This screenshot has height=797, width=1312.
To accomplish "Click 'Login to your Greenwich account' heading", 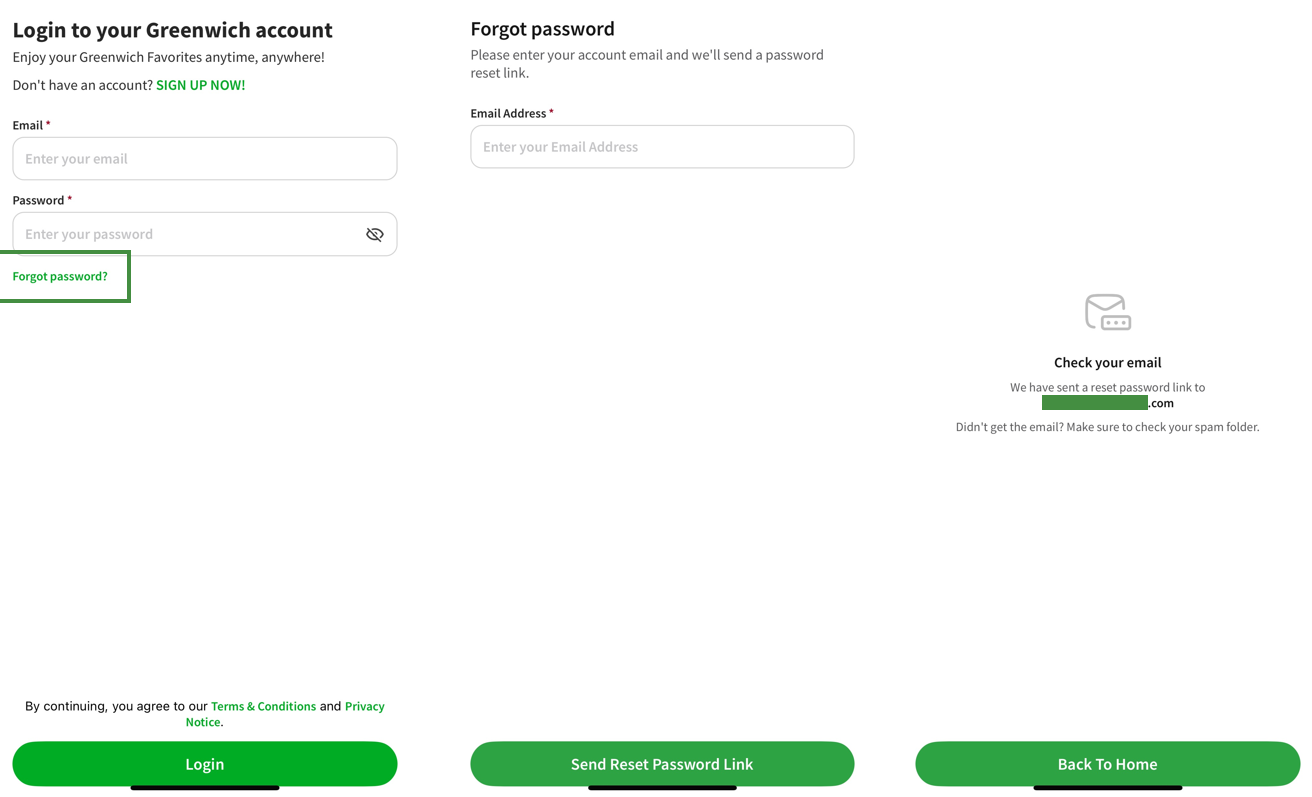I will click(x=172, y=30).
